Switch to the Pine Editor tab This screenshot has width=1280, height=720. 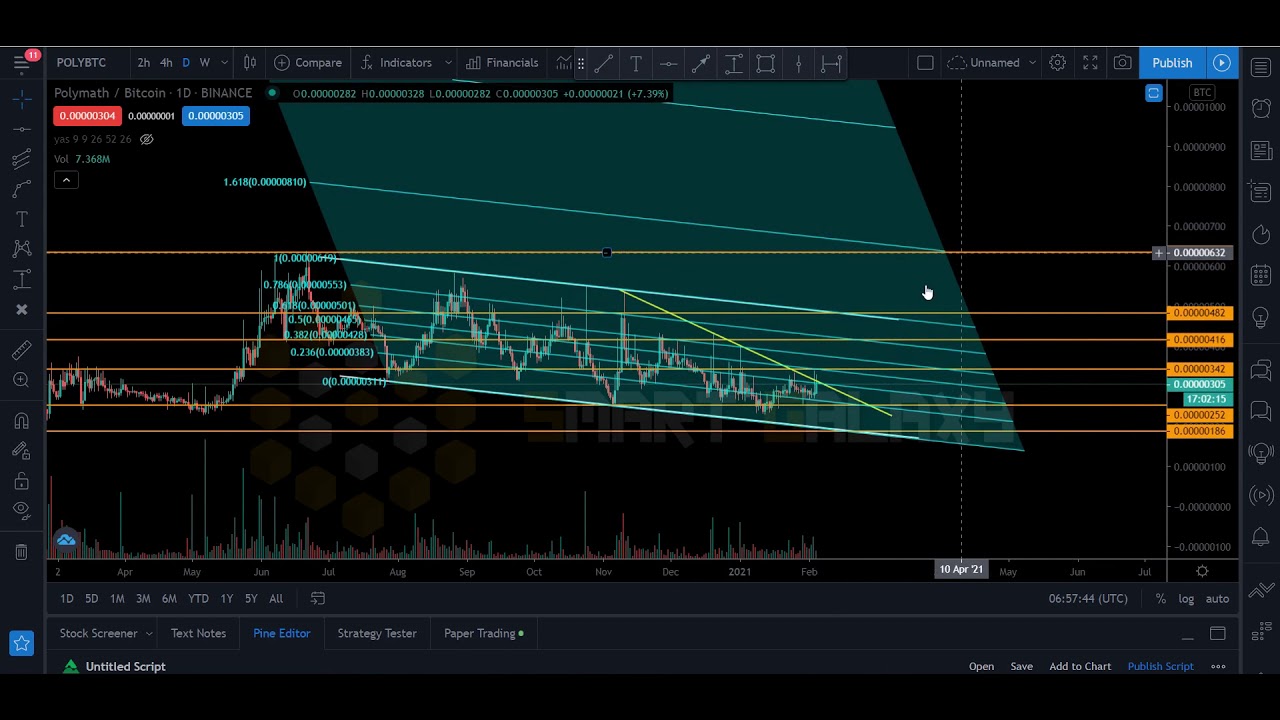[x=281, y=633]
